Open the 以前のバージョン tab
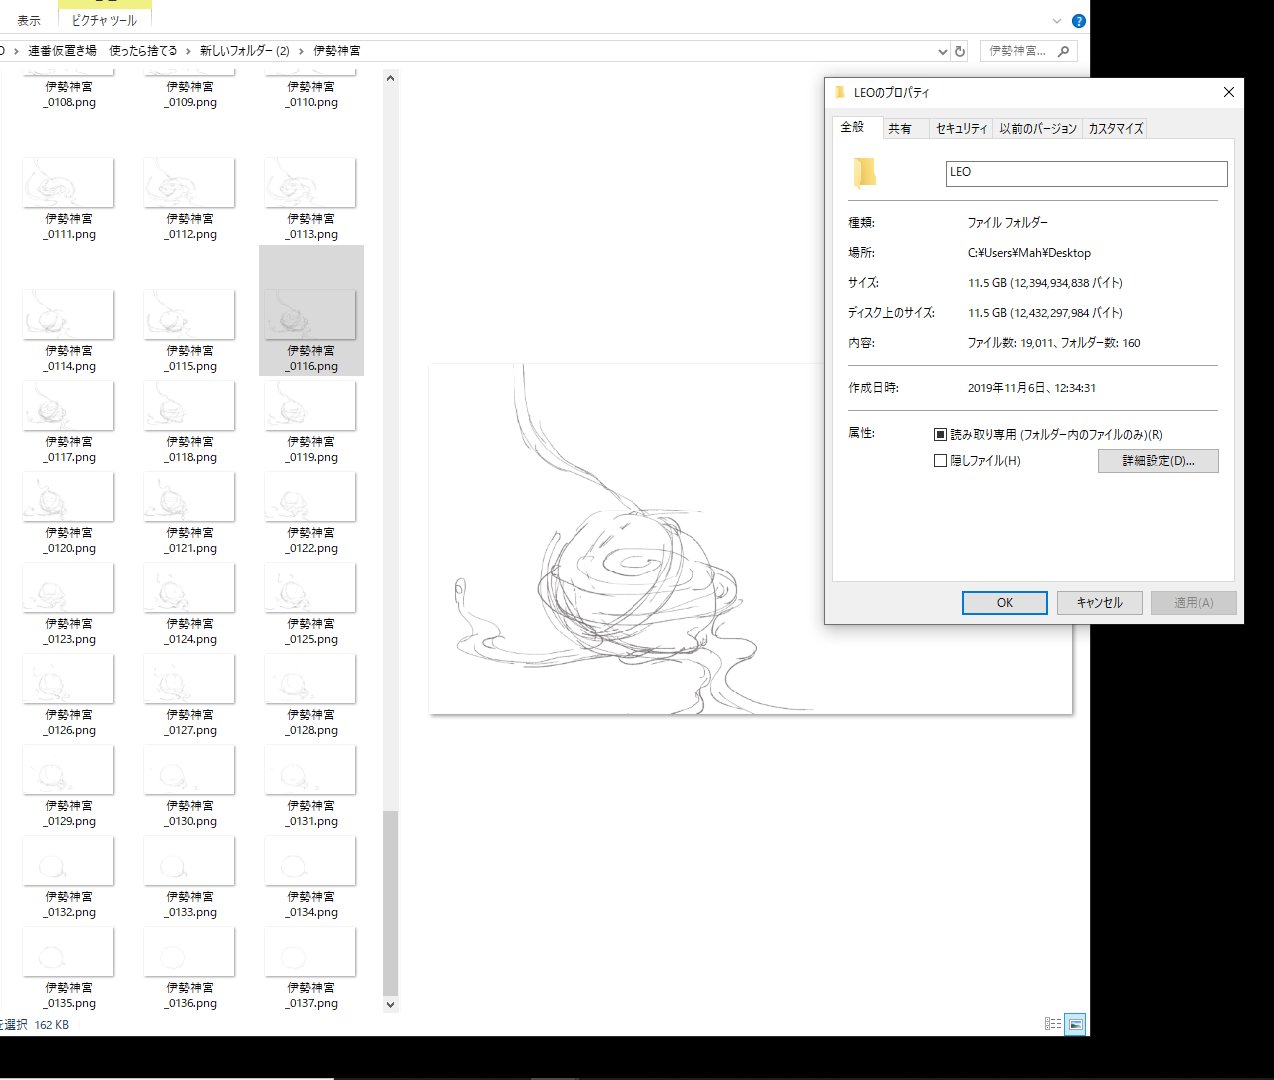Viewport: 1274px width, 1080px height. (x=1038, y=128)
